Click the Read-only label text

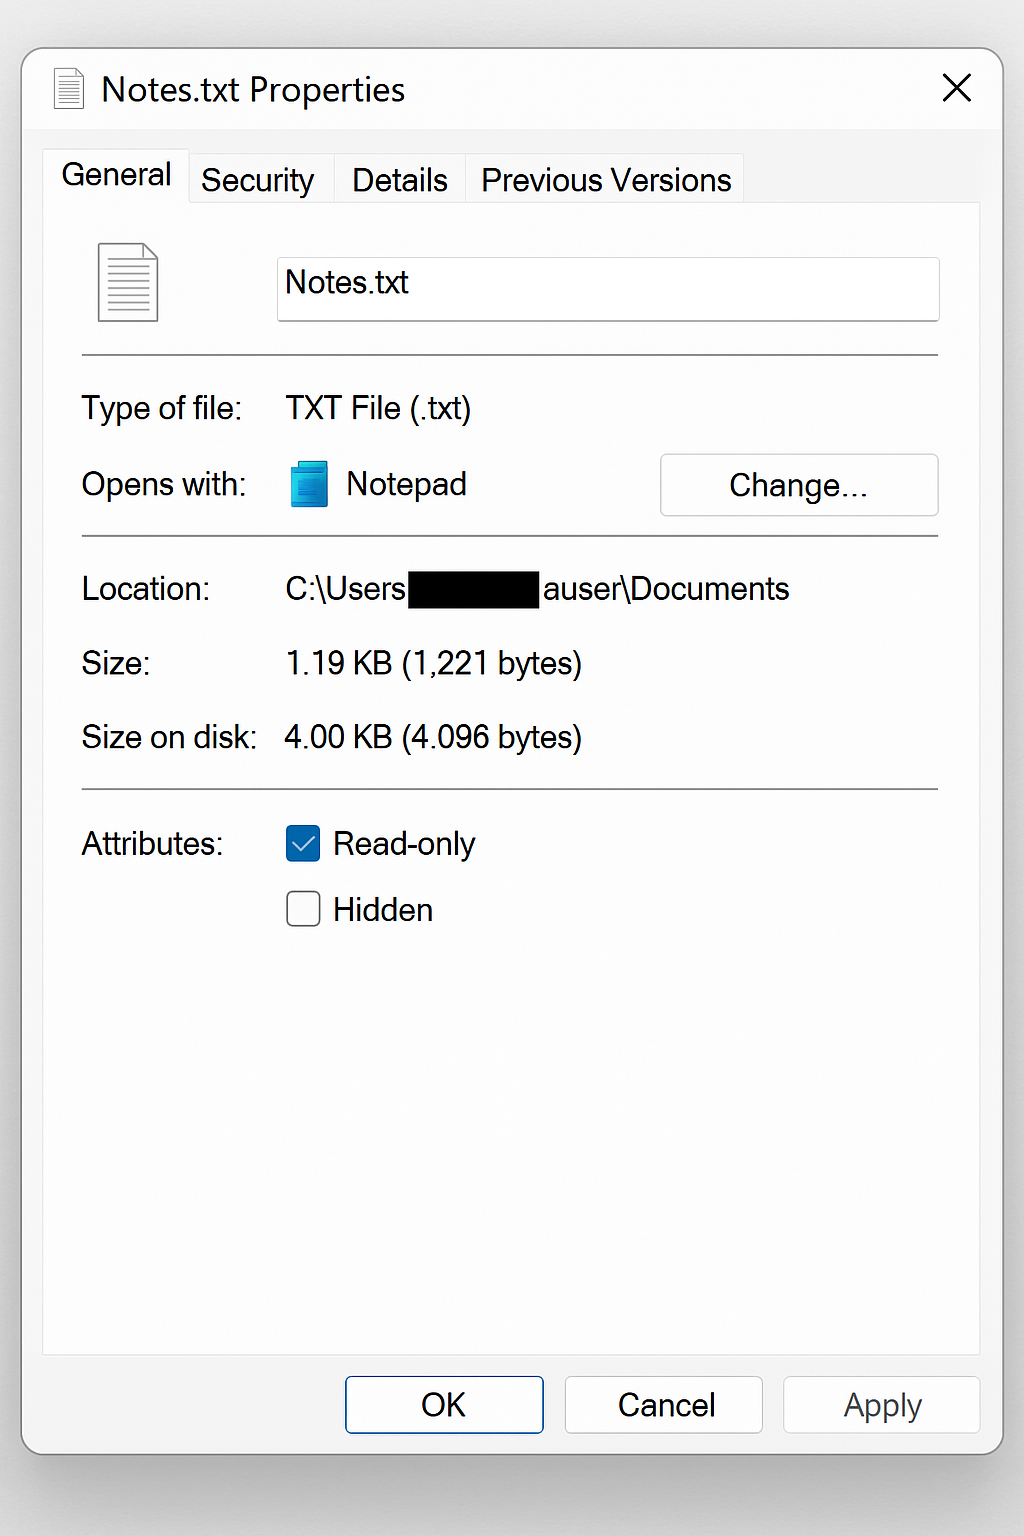(x=404, y=844)
